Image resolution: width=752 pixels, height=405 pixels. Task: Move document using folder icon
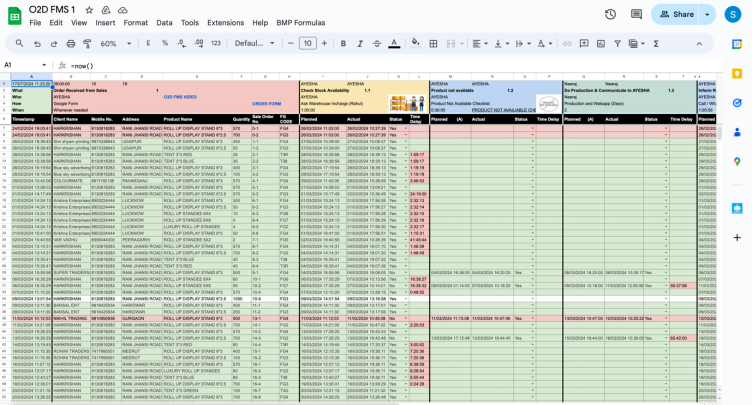click(x=106, y=10)
